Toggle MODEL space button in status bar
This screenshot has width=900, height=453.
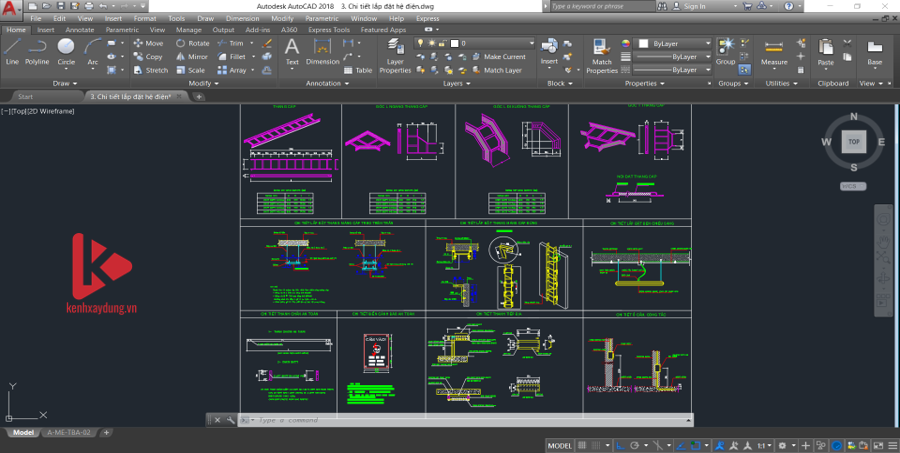pos(560,445)
